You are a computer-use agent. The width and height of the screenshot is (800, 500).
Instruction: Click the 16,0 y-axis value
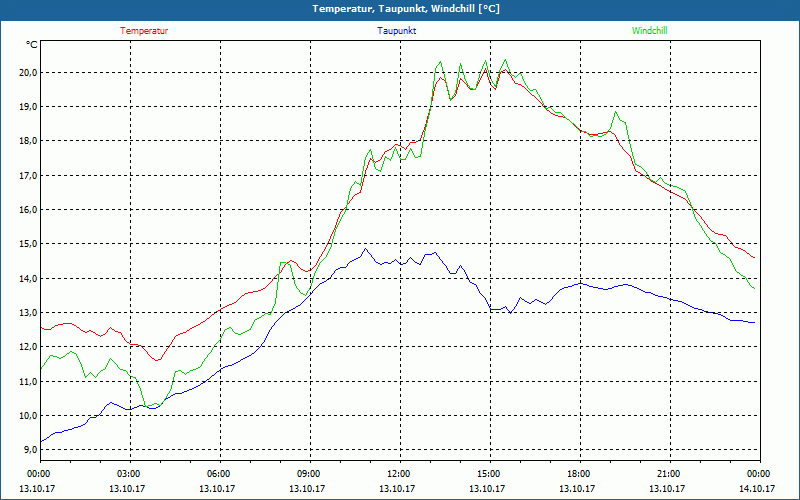pos(29,210)
